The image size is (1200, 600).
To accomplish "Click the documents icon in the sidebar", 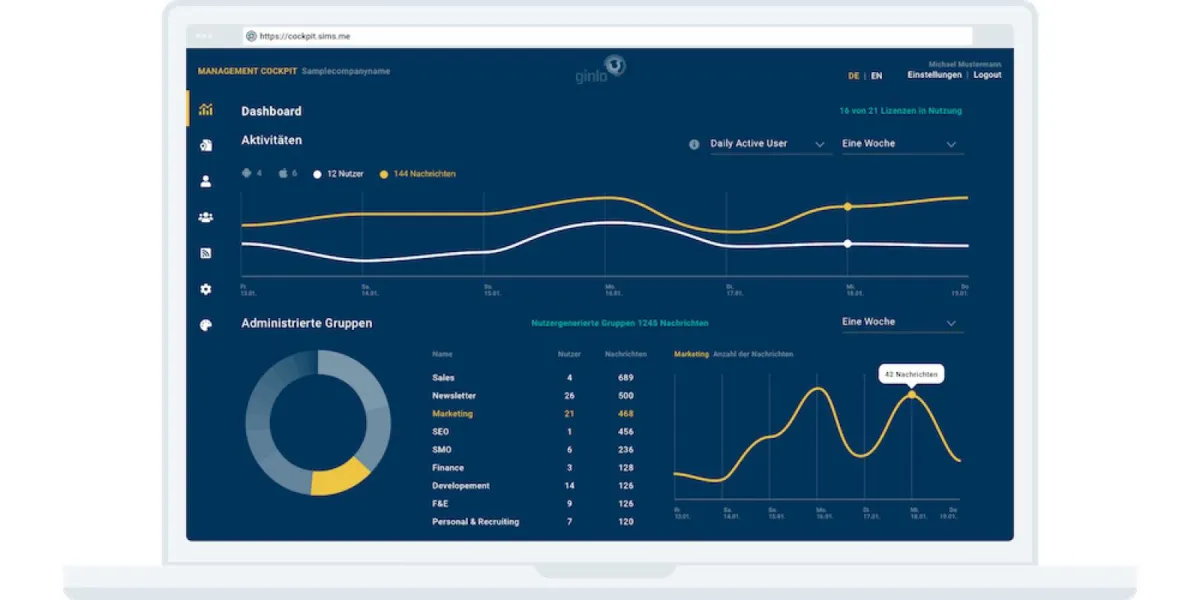I will (205, 145).
